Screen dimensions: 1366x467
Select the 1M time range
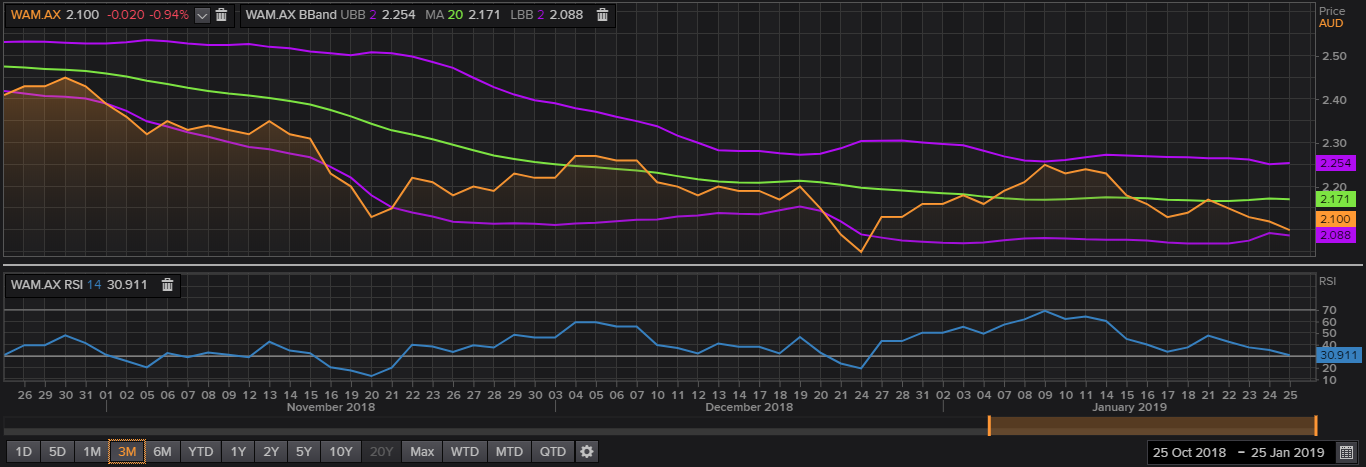92,452
